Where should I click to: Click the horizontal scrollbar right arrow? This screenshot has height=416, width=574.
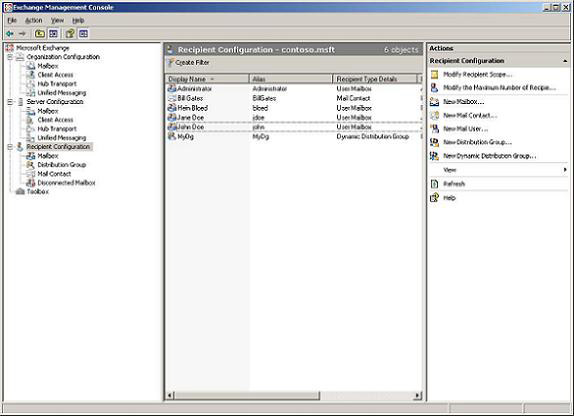(418, 395)
